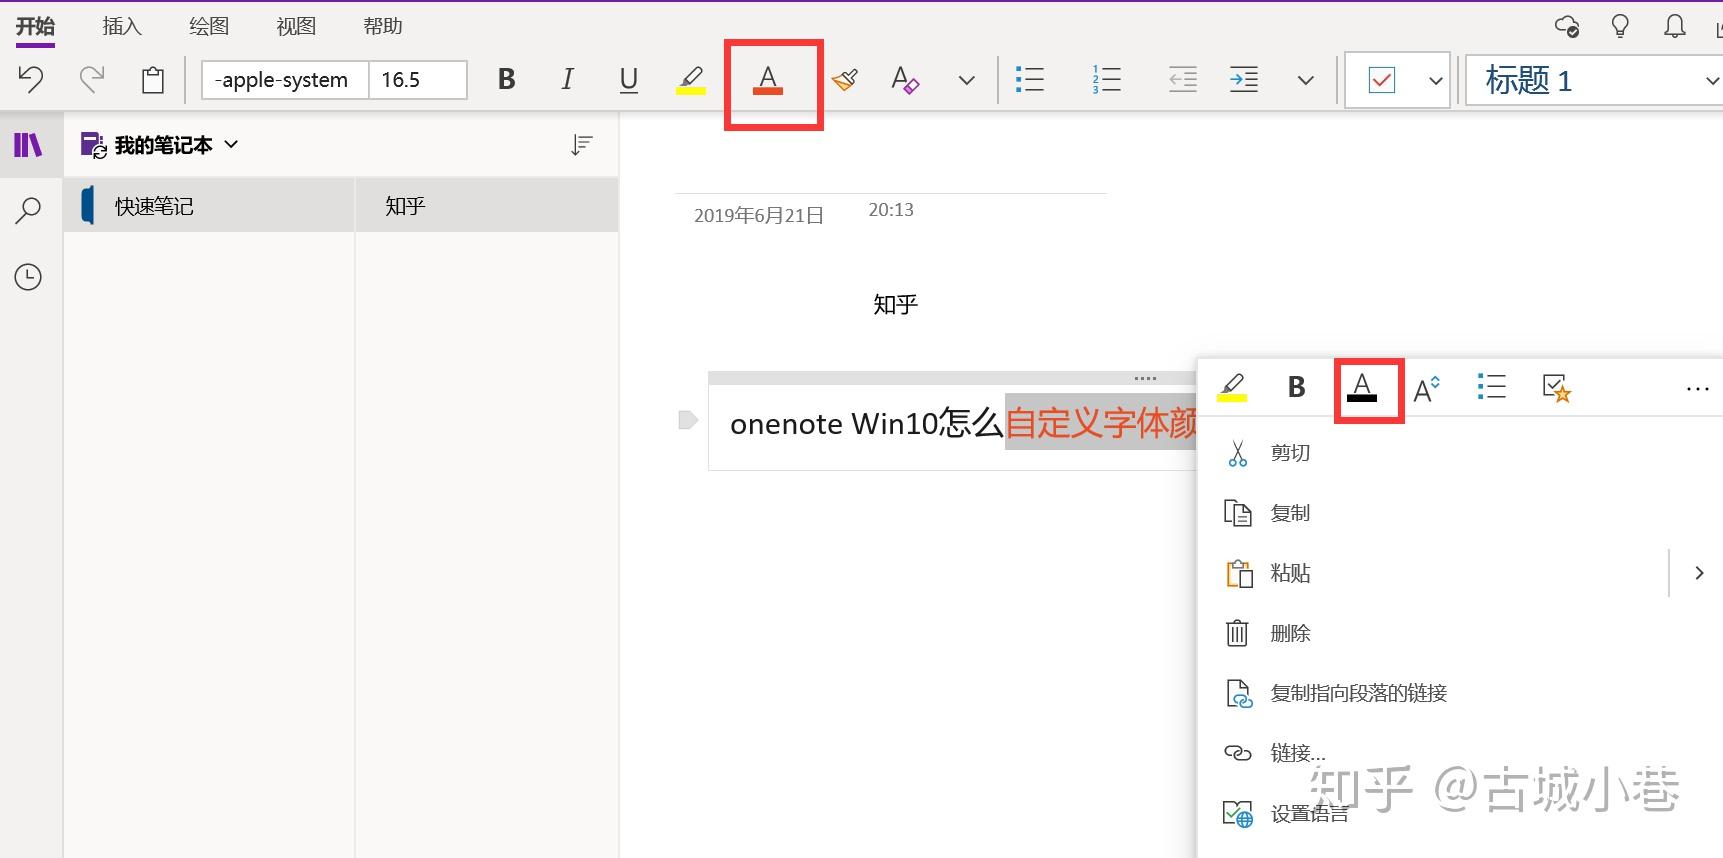Redo the last action
Viewport: 1723px width, 858px height.
[92, 79]
